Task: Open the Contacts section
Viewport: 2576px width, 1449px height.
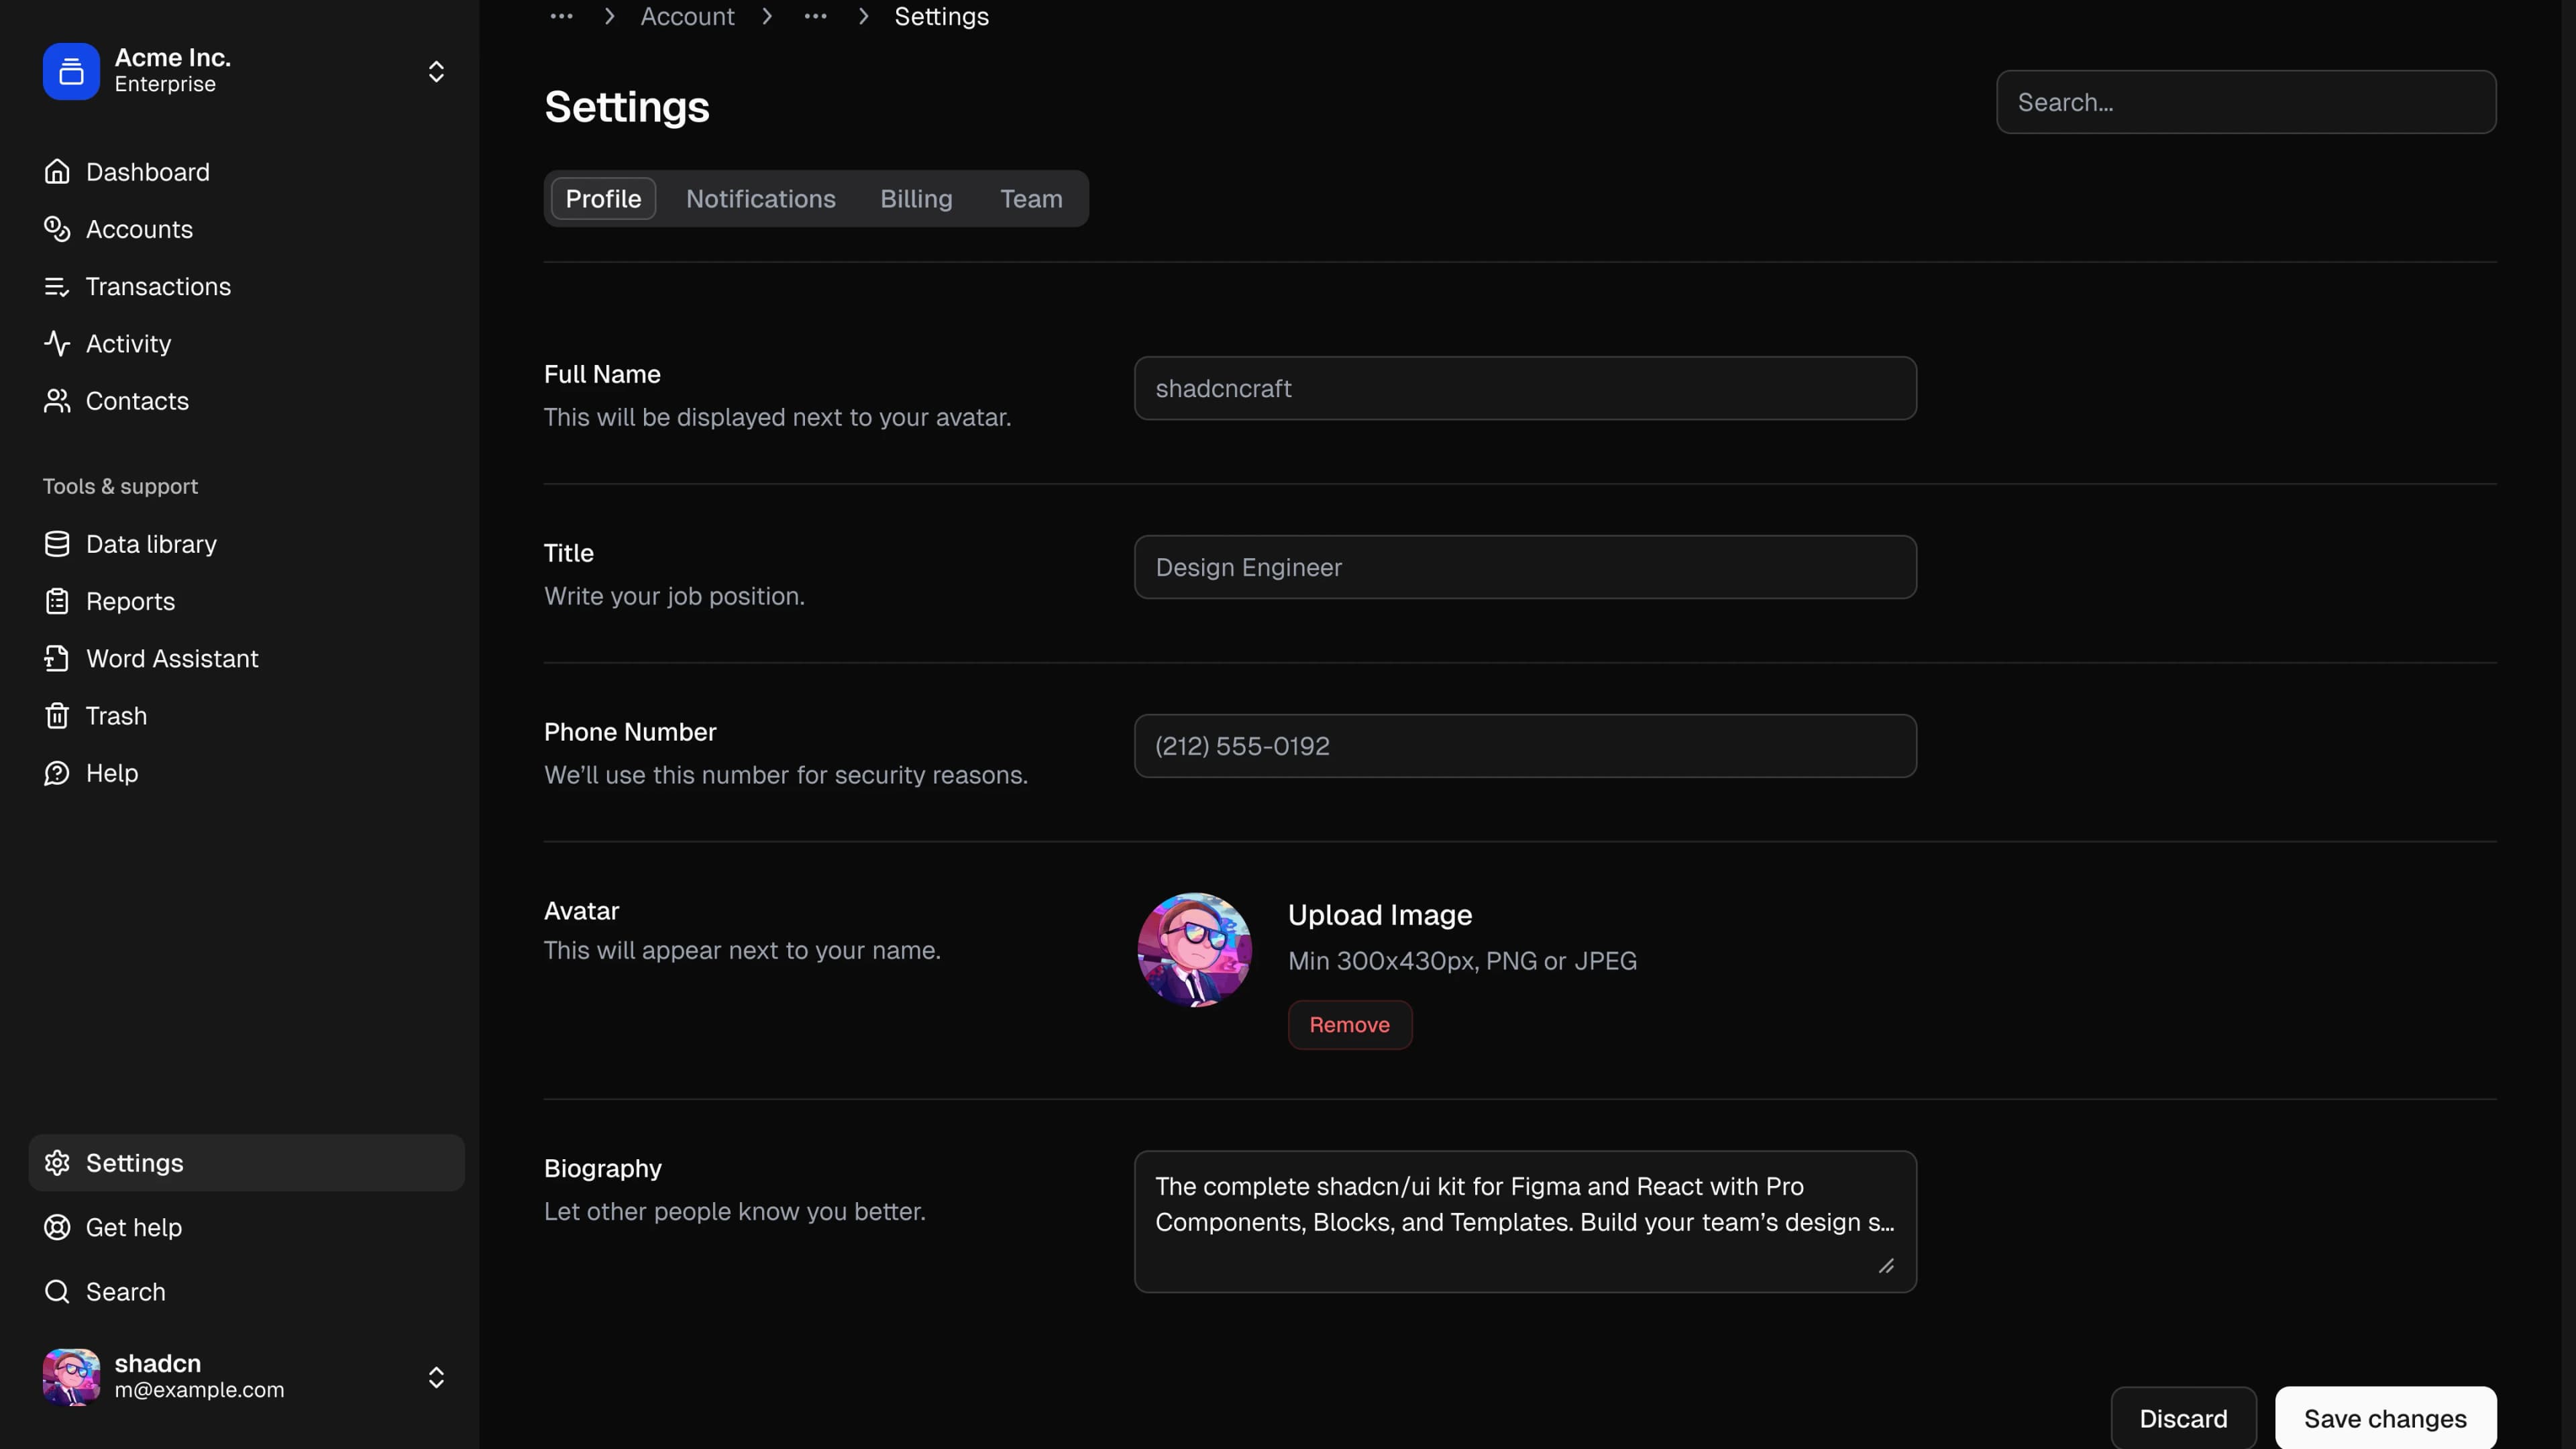Action: pos(137,401)
